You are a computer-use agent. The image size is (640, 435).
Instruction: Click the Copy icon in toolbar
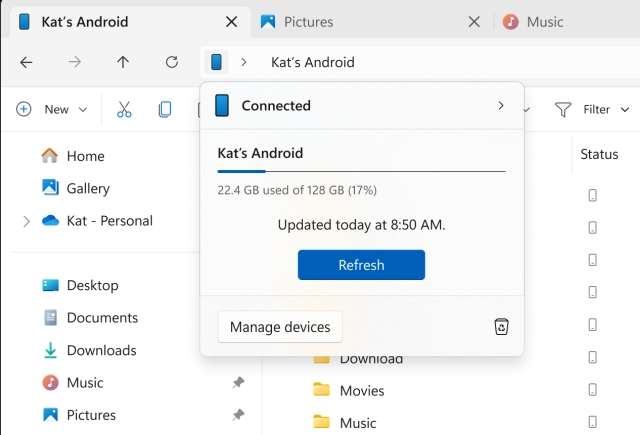[x=165, y=109]
